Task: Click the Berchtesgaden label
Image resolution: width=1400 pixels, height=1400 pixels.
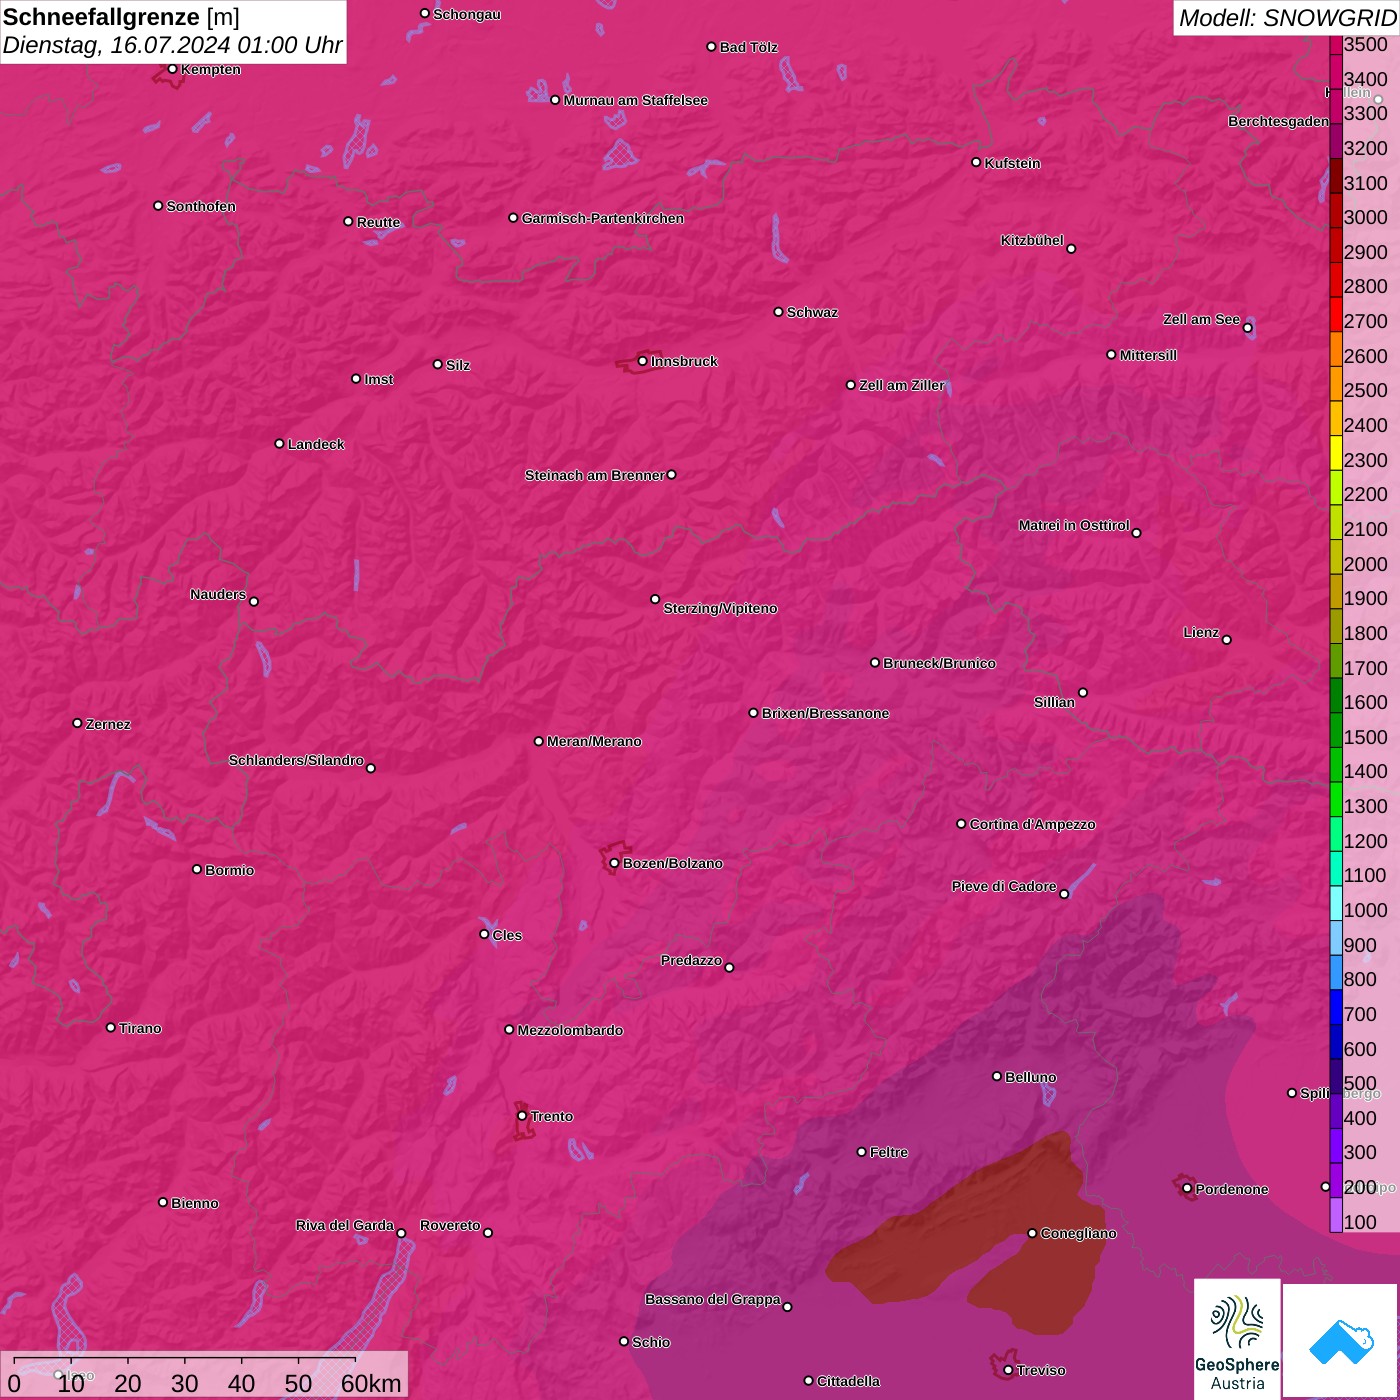Action: pyautogui.click(x=1278, y=121)
